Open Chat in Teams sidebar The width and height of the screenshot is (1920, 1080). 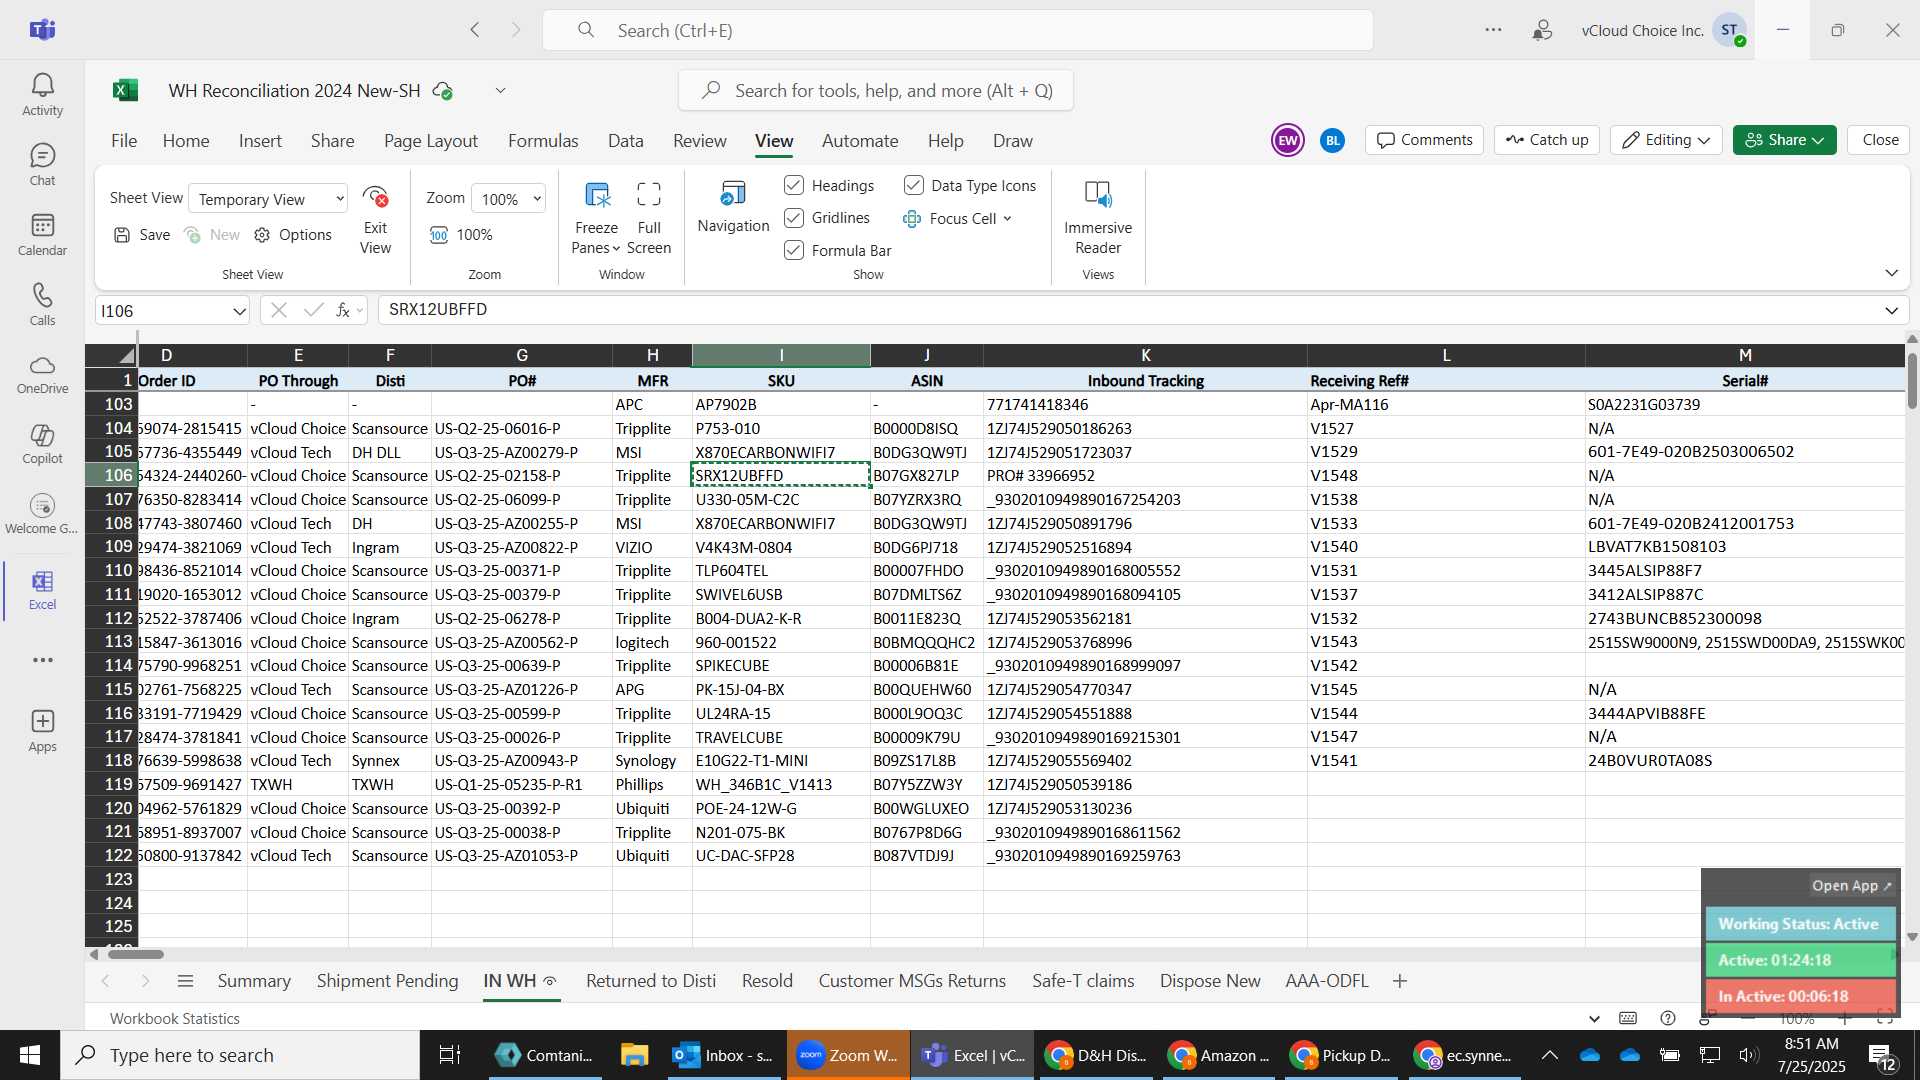click(42, 165)
